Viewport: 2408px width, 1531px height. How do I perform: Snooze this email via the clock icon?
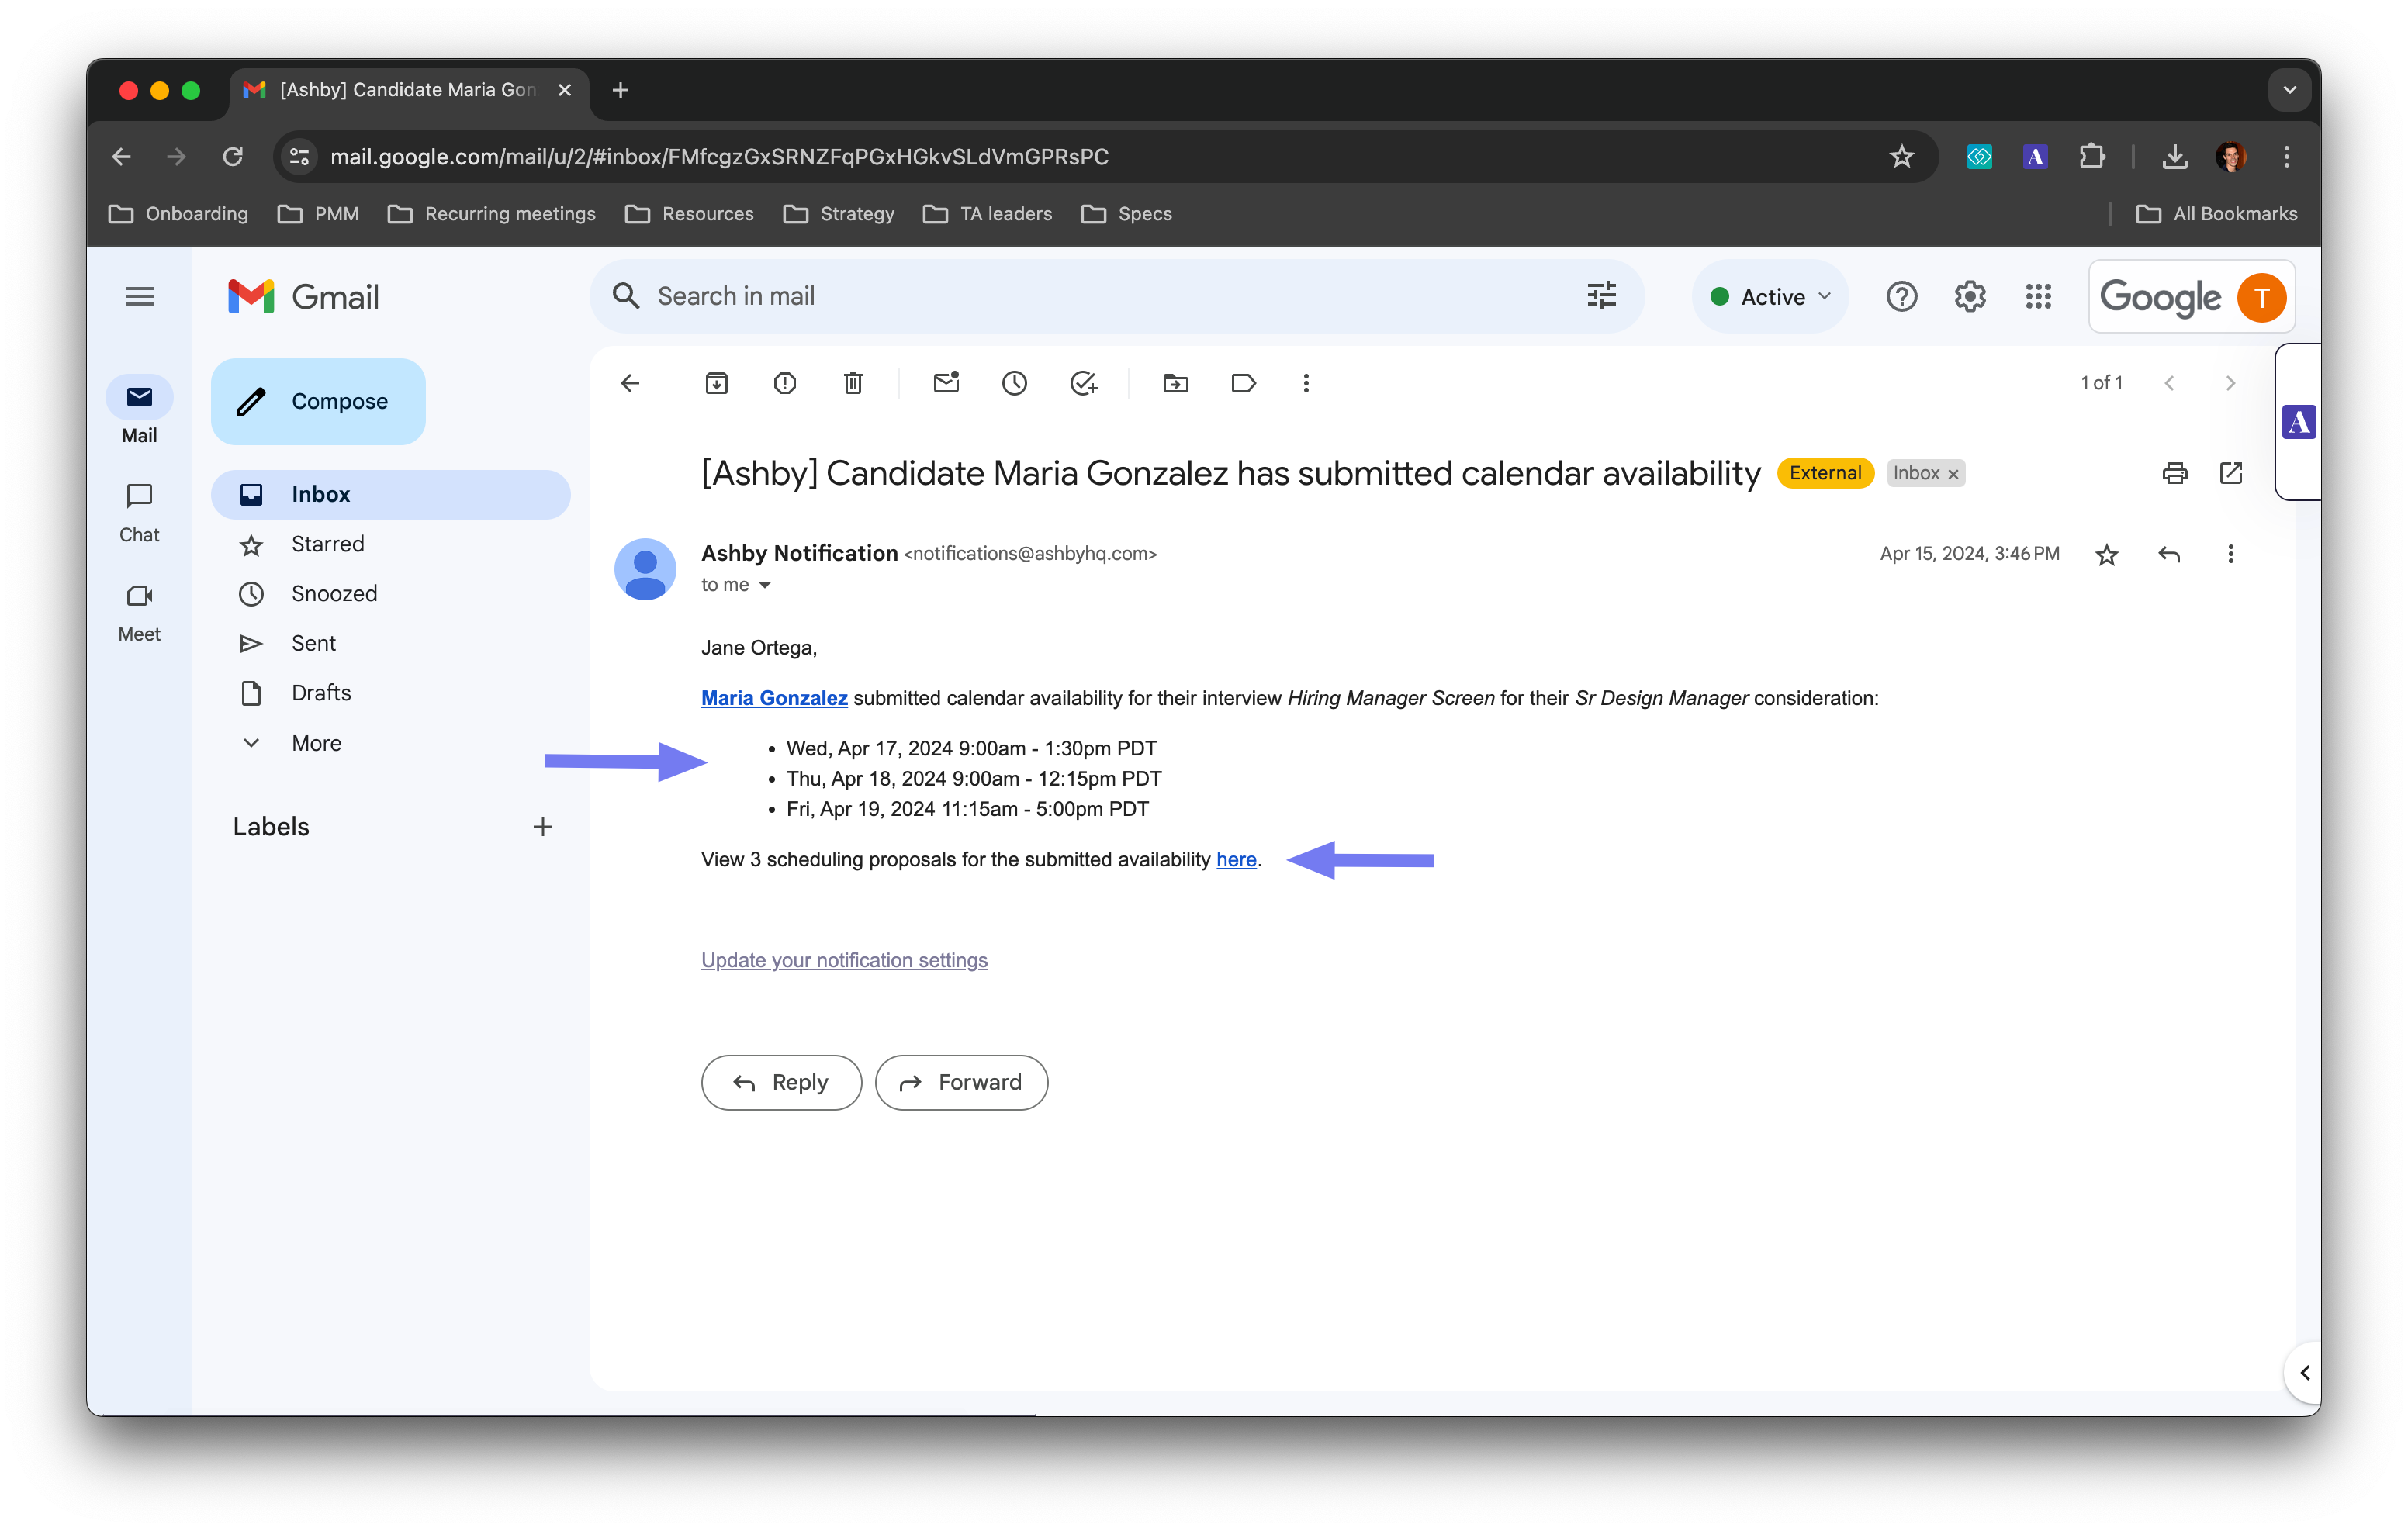(1014, 383)
